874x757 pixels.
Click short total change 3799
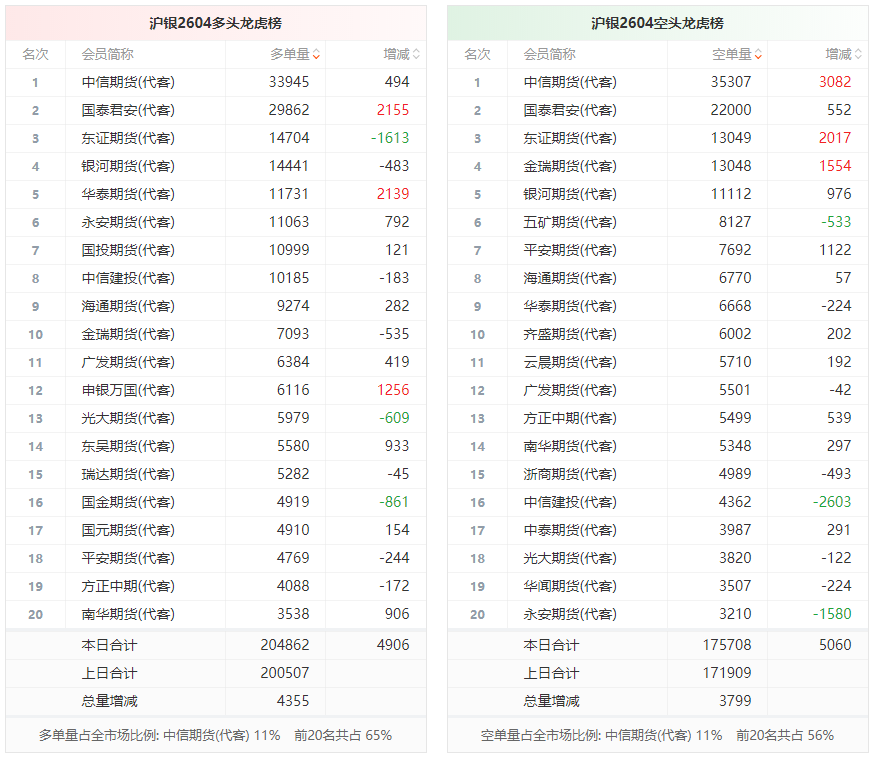(x=735, y=701)
